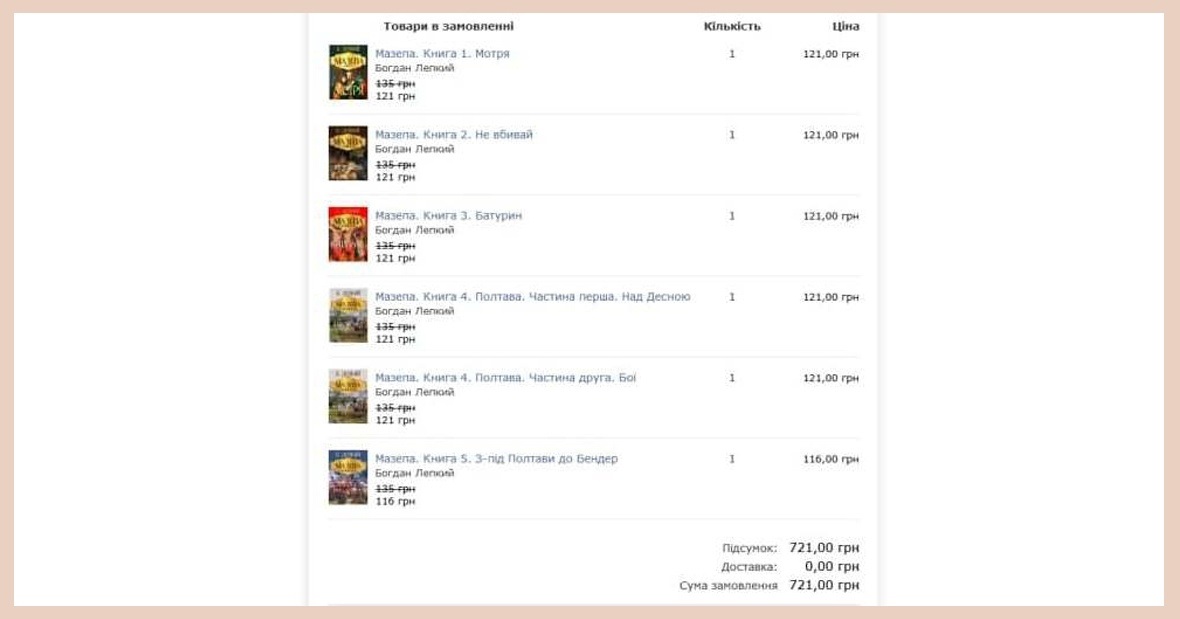1180x619 pixels.
Task: Open Книга 4. Полтава. Частина перша link
Action: coord(532,297)
